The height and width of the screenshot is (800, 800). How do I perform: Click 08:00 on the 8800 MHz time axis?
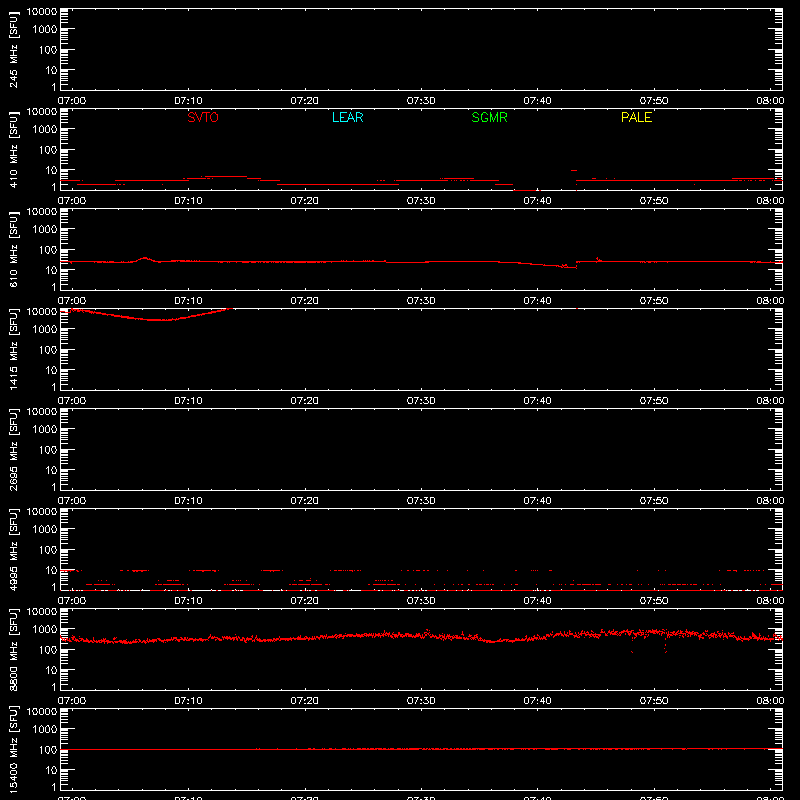coord(770,701)
